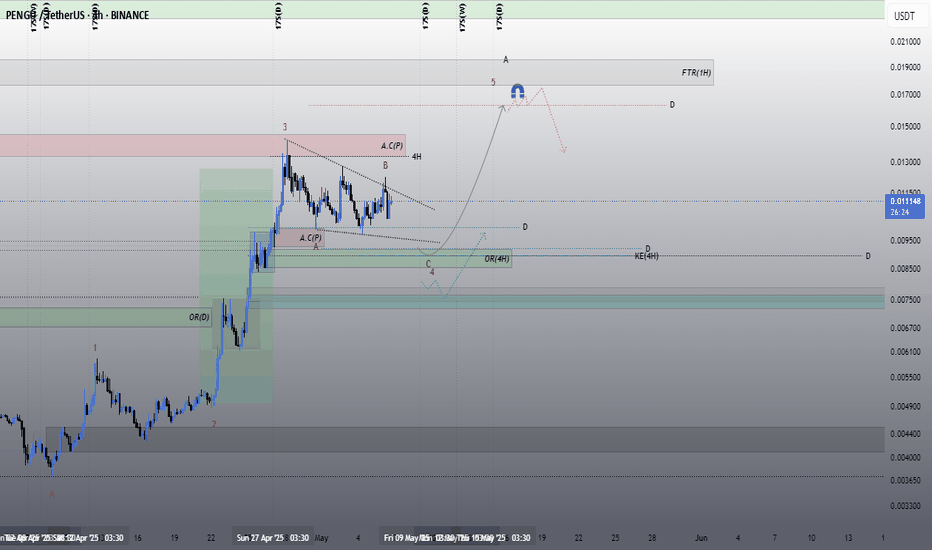
Task: Click the Jun label on time axis
Action: point(702,538)
